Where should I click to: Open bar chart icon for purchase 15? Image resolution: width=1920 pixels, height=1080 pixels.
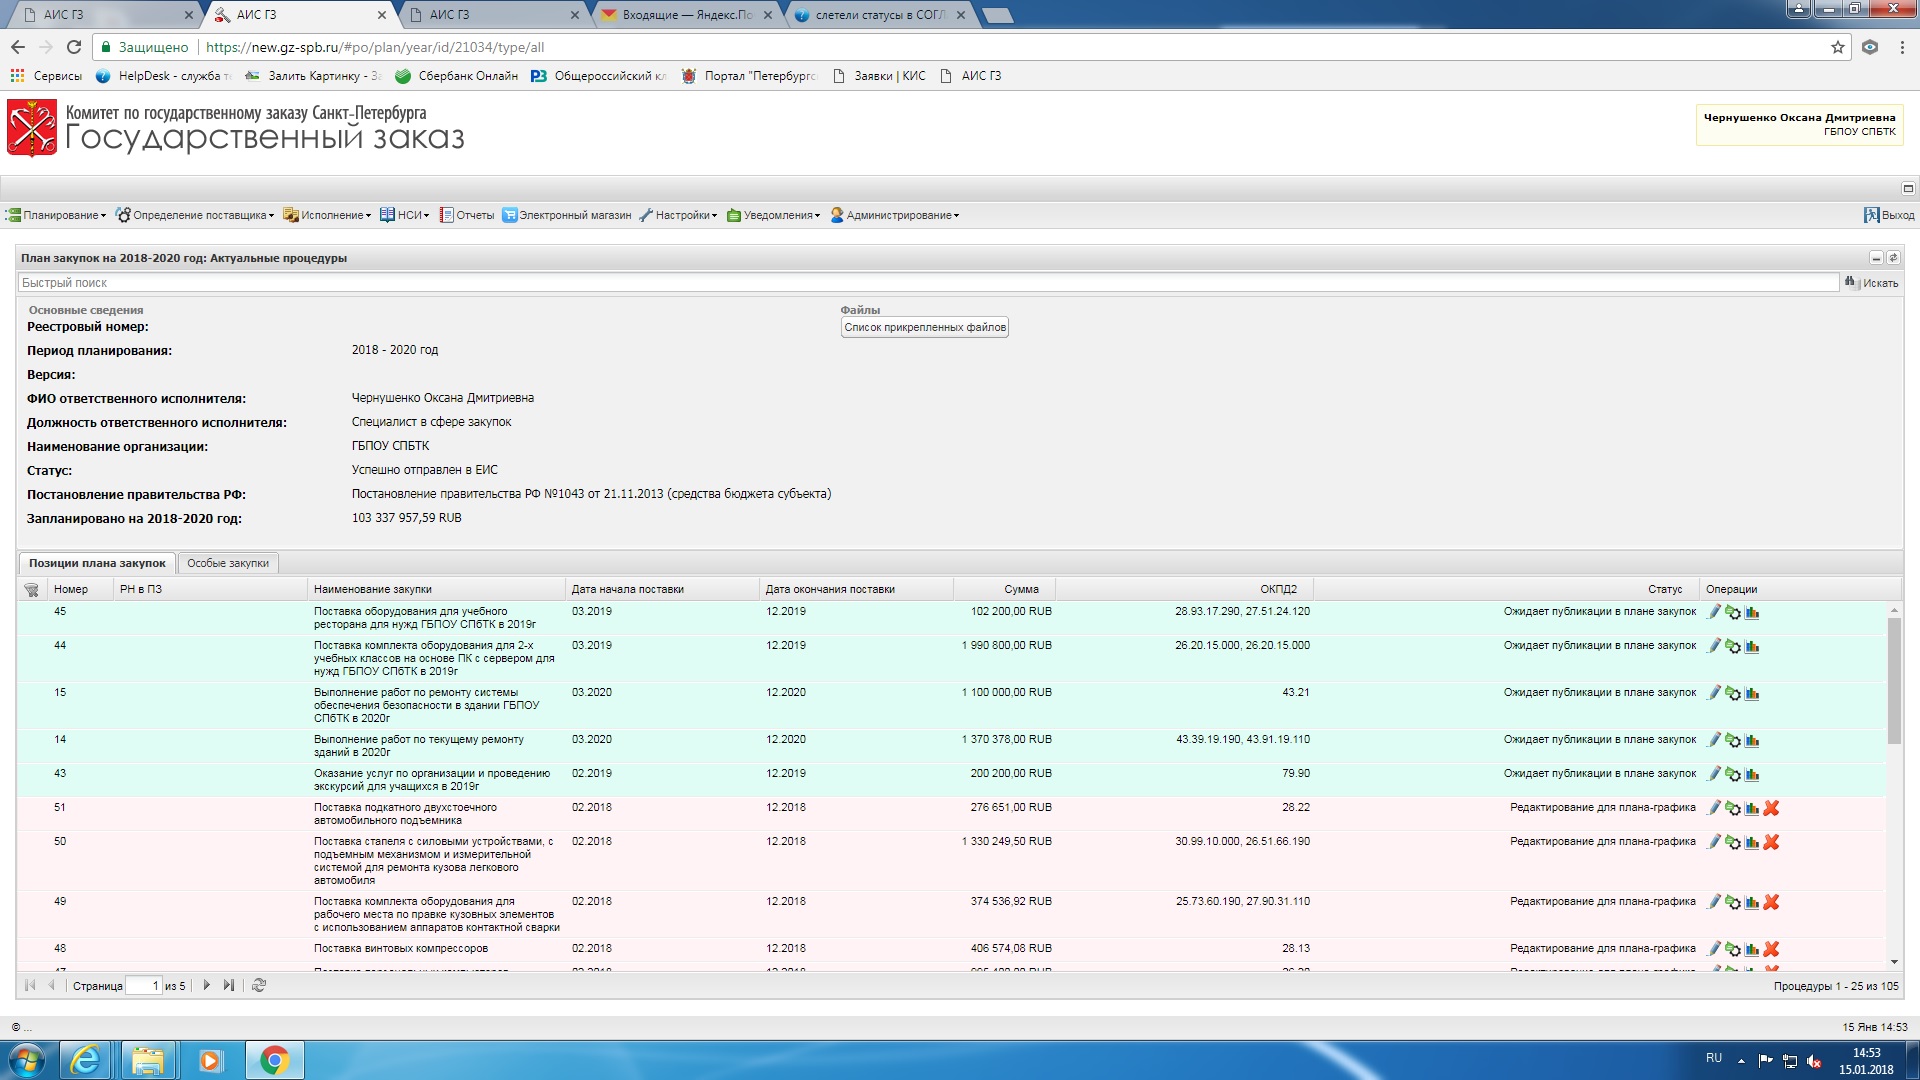(x=1752, y=693)
